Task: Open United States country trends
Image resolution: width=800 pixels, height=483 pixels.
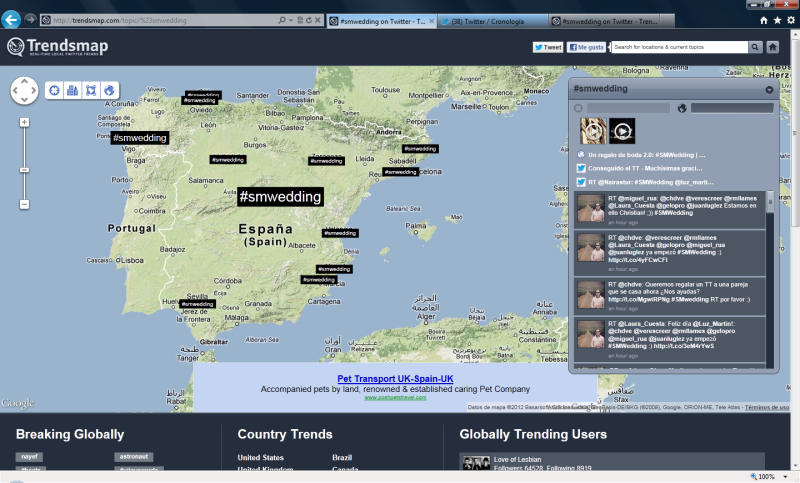Action: 261,457
